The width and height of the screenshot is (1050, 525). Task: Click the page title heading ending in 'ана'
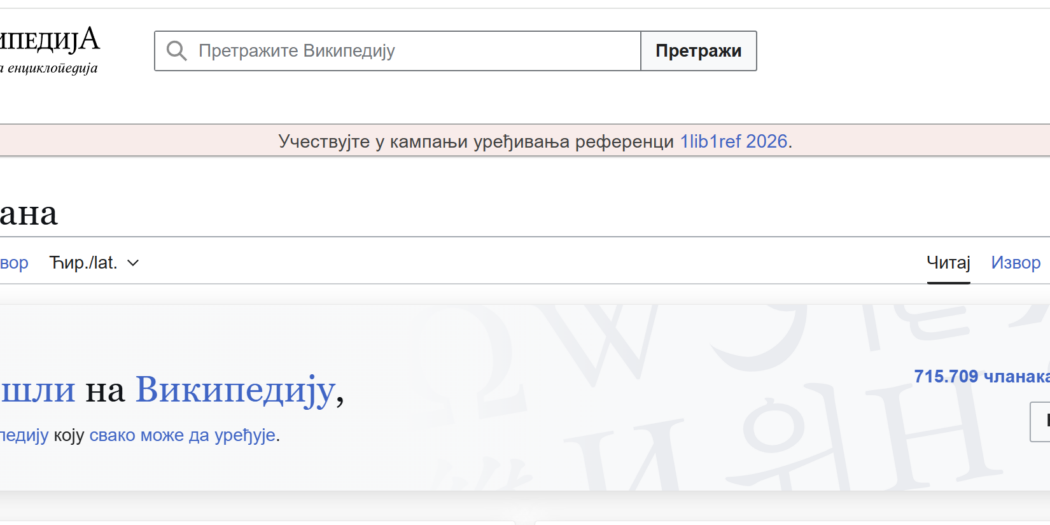(x=29, y=213)
